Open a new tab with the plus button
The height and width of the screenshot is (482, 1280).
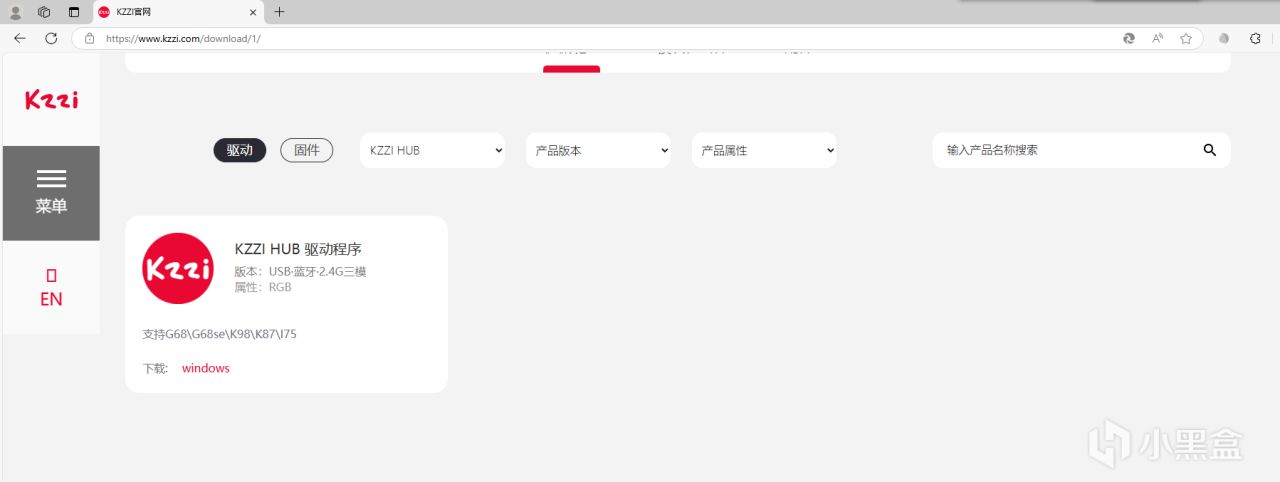coord(279,12)
